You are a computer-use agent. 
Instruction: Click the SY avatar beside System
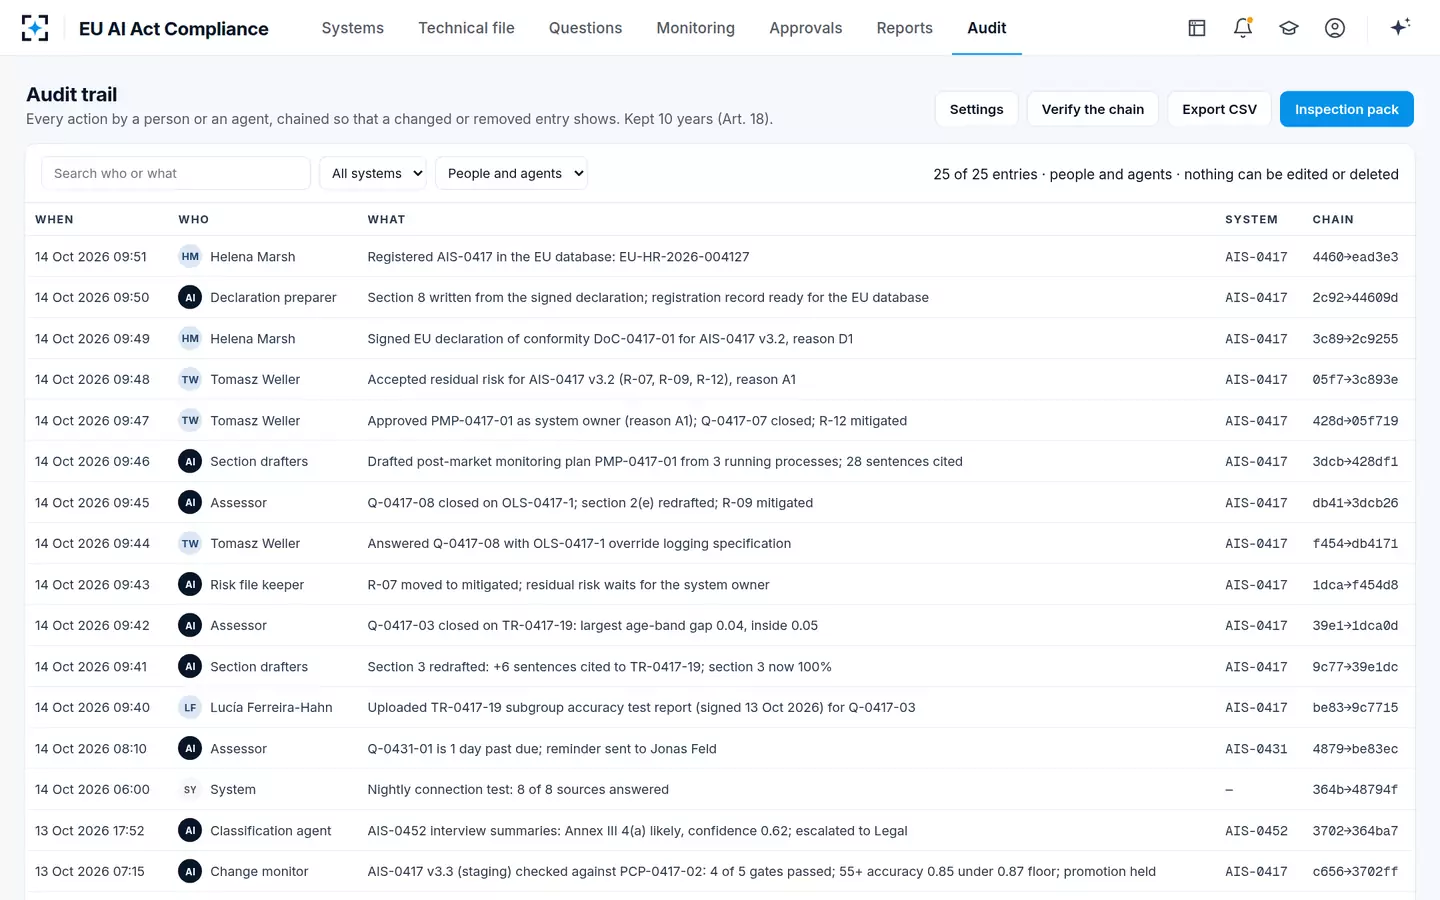(x=190, y=790)
